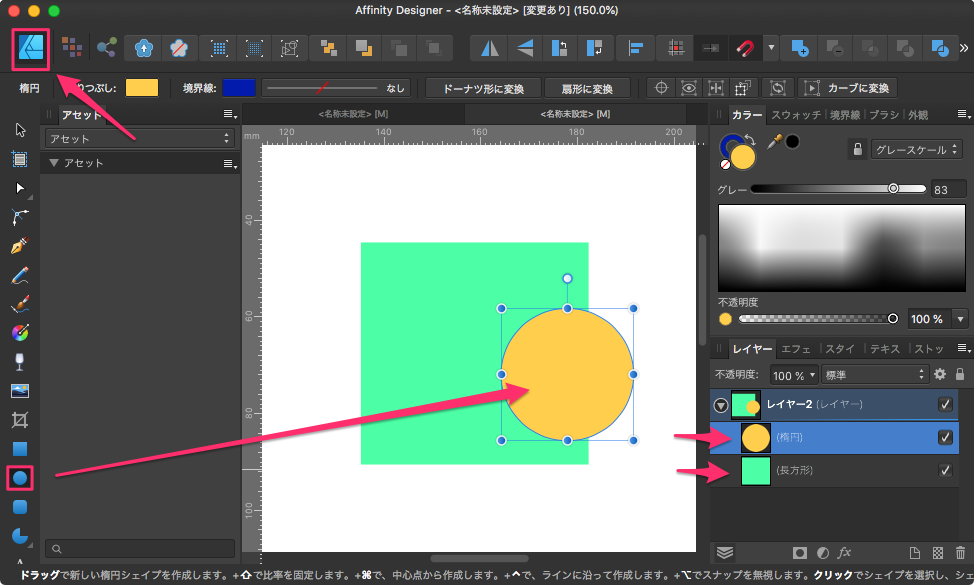Switch to the Pixel persona icon

click(72, 47)
